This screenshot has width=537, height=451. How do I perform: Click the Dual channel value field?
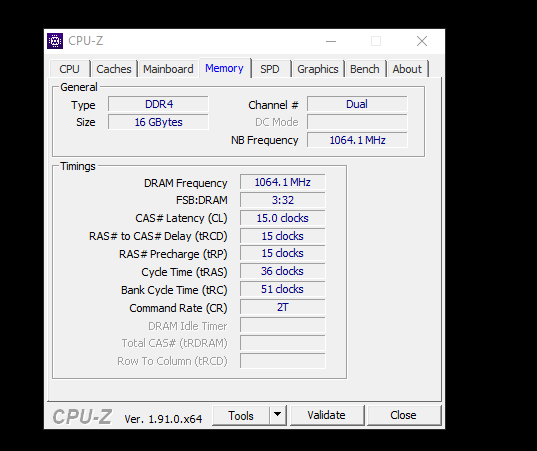(357, 104)
